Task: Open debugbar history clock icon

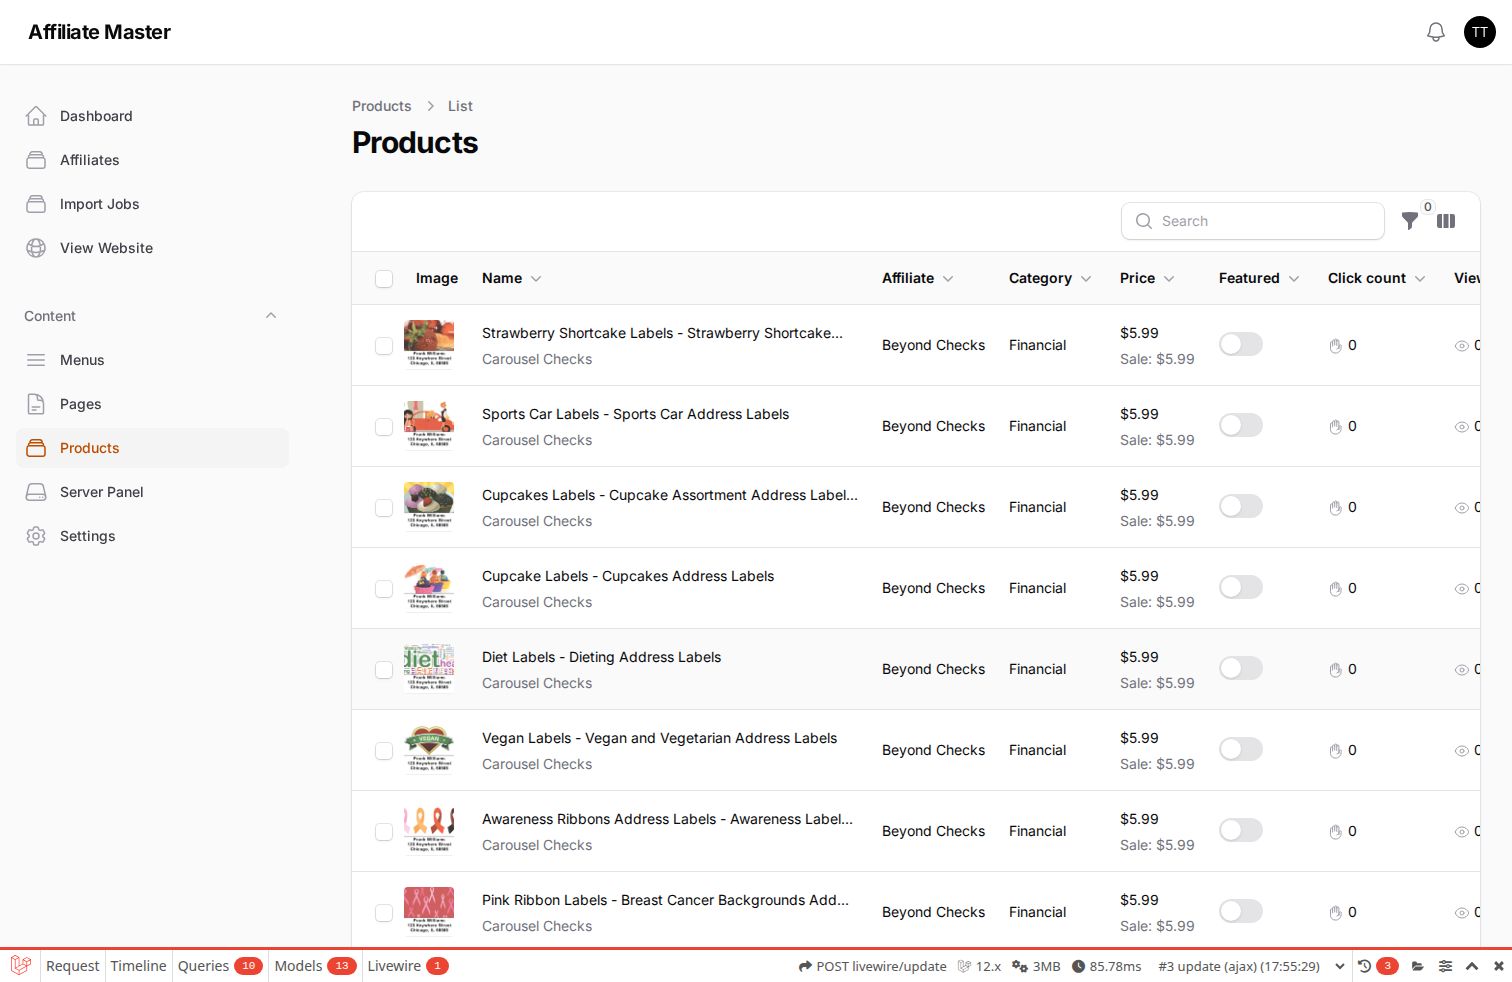Action: point(1364,966)
